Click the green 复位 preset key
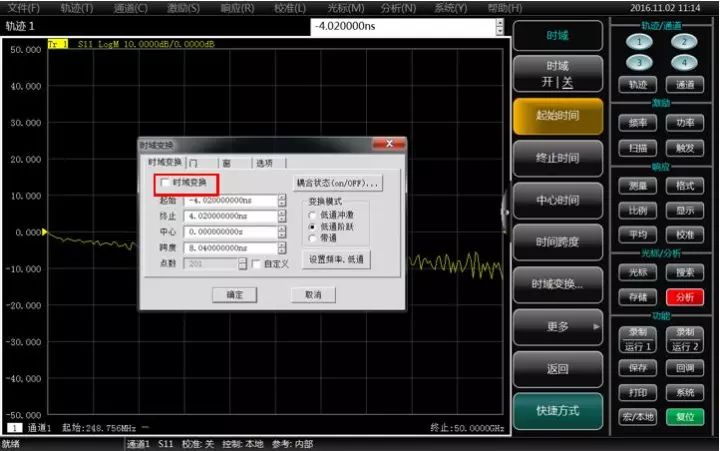 tap(685, 417)
